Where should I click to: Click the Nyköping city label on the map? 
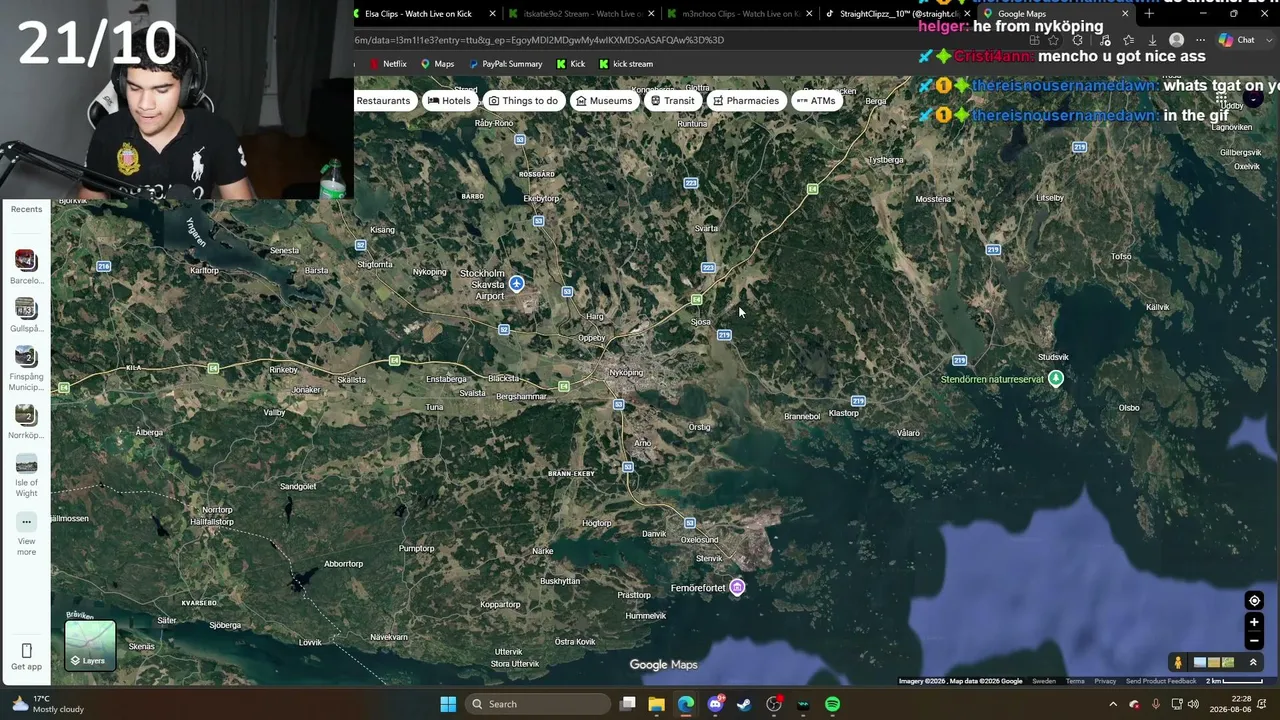(626, 373)
